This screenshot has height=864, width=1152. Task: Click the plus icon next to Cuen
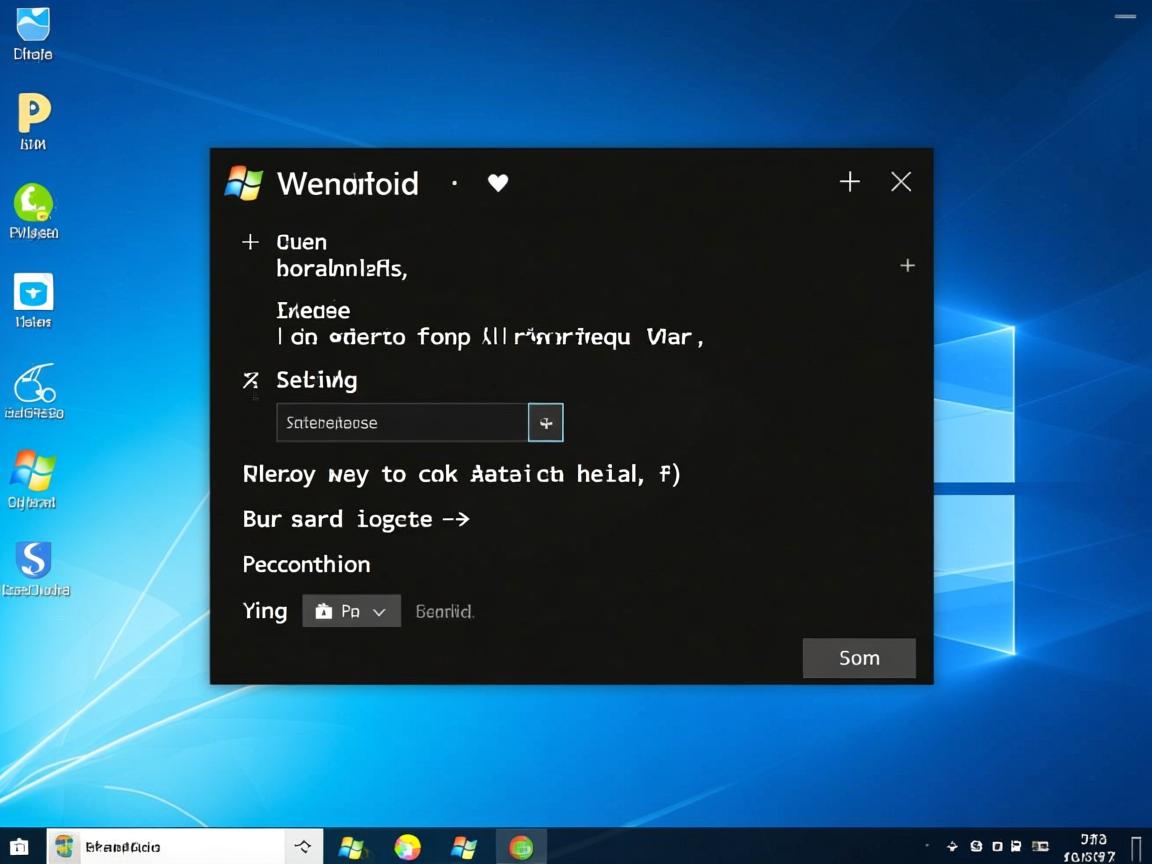click(249, 241)
